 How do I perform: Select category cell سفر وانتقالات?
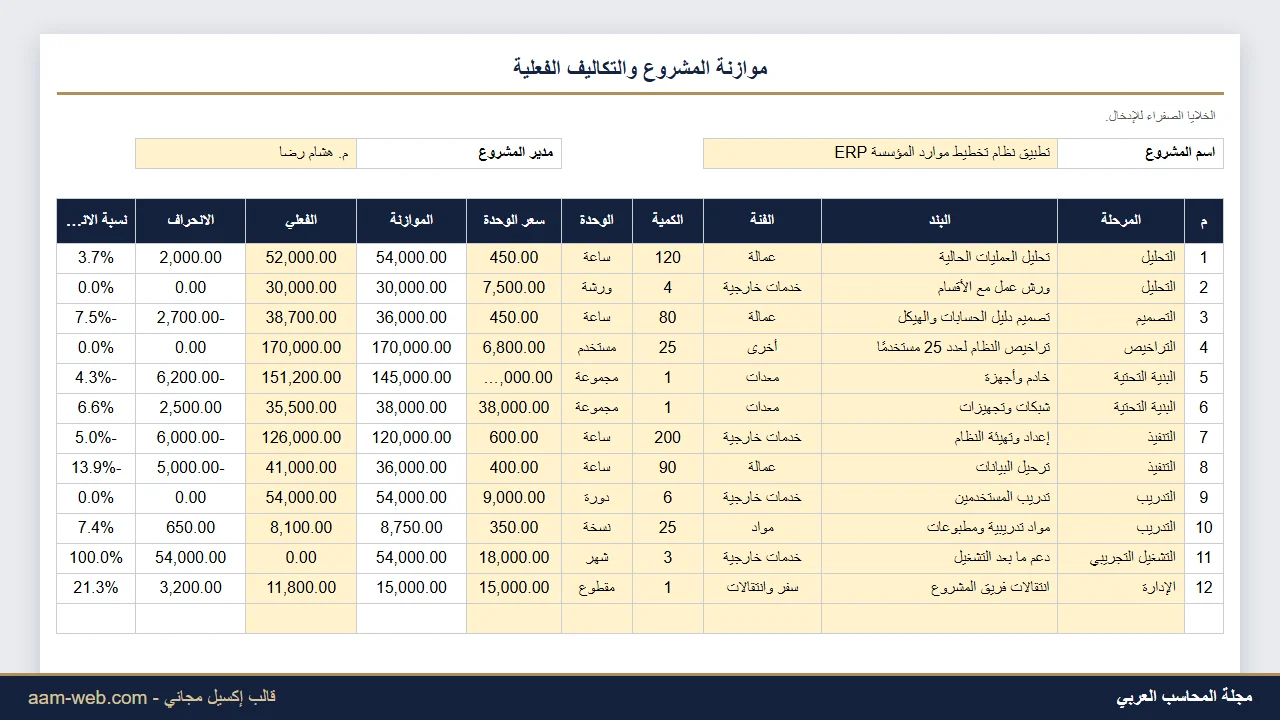pyautogui.click(x=762, y=588)
